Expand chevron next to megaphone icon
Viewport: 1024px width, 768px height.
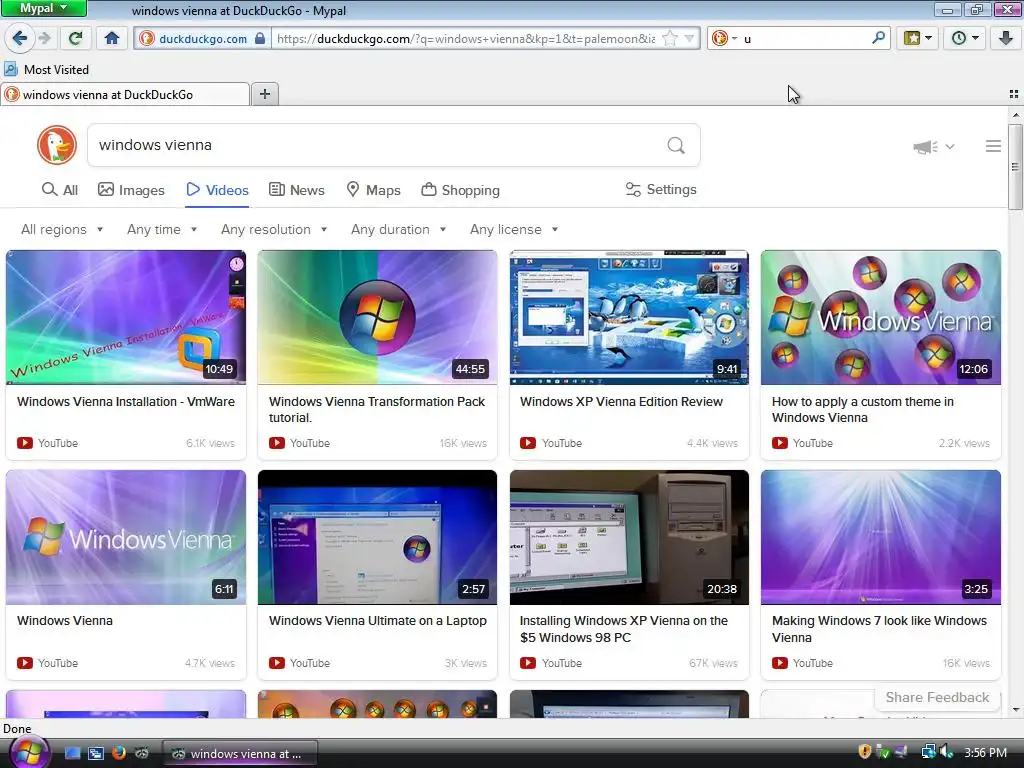click(x=950, y=147)
